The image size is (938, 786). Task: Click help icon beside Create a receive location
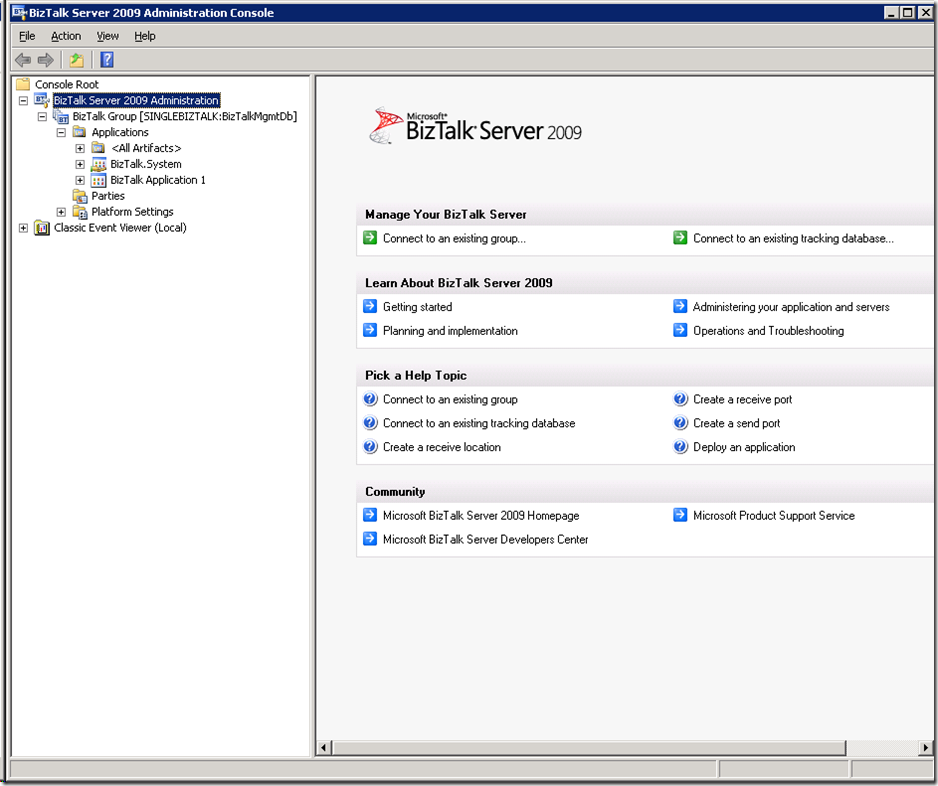pos(370,446)
